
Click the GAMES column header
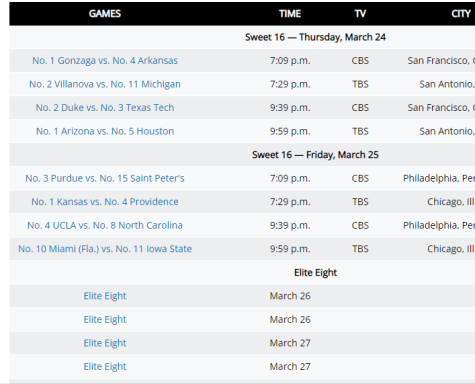click(x=105, y=14)
